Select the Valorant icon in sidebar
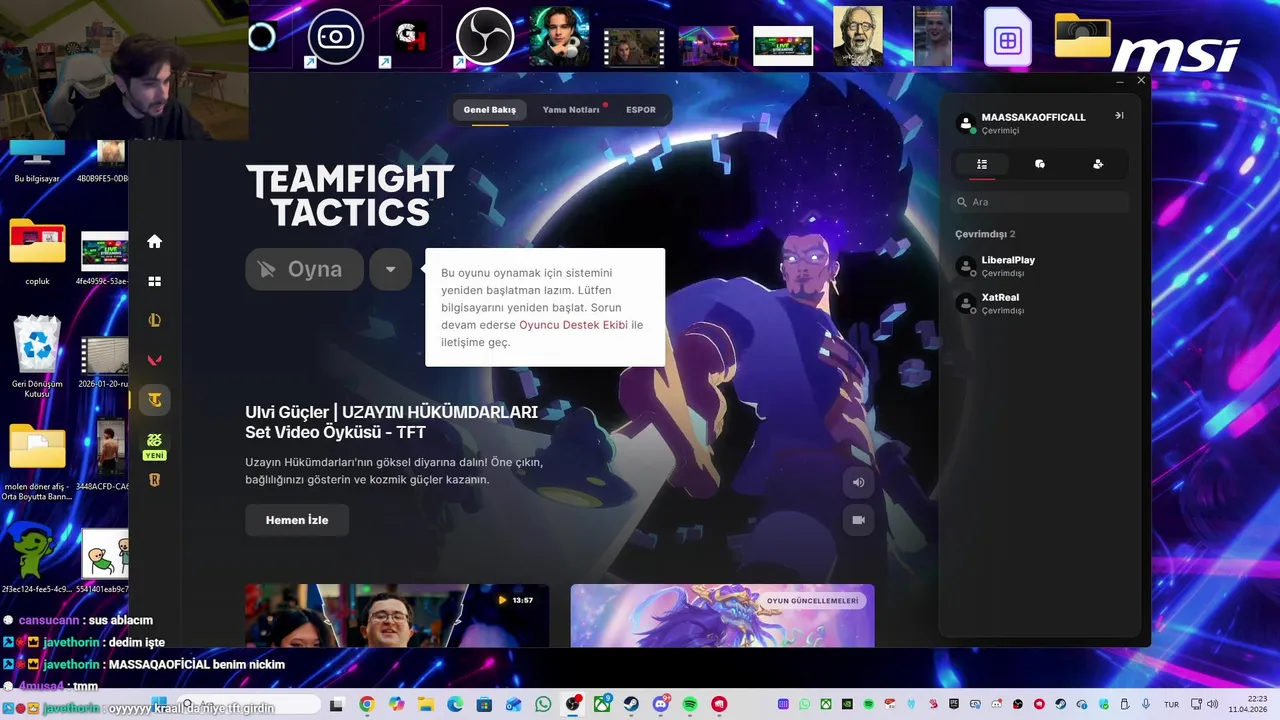Viewport: 1280px width, 720px height. tap(154, 360)
